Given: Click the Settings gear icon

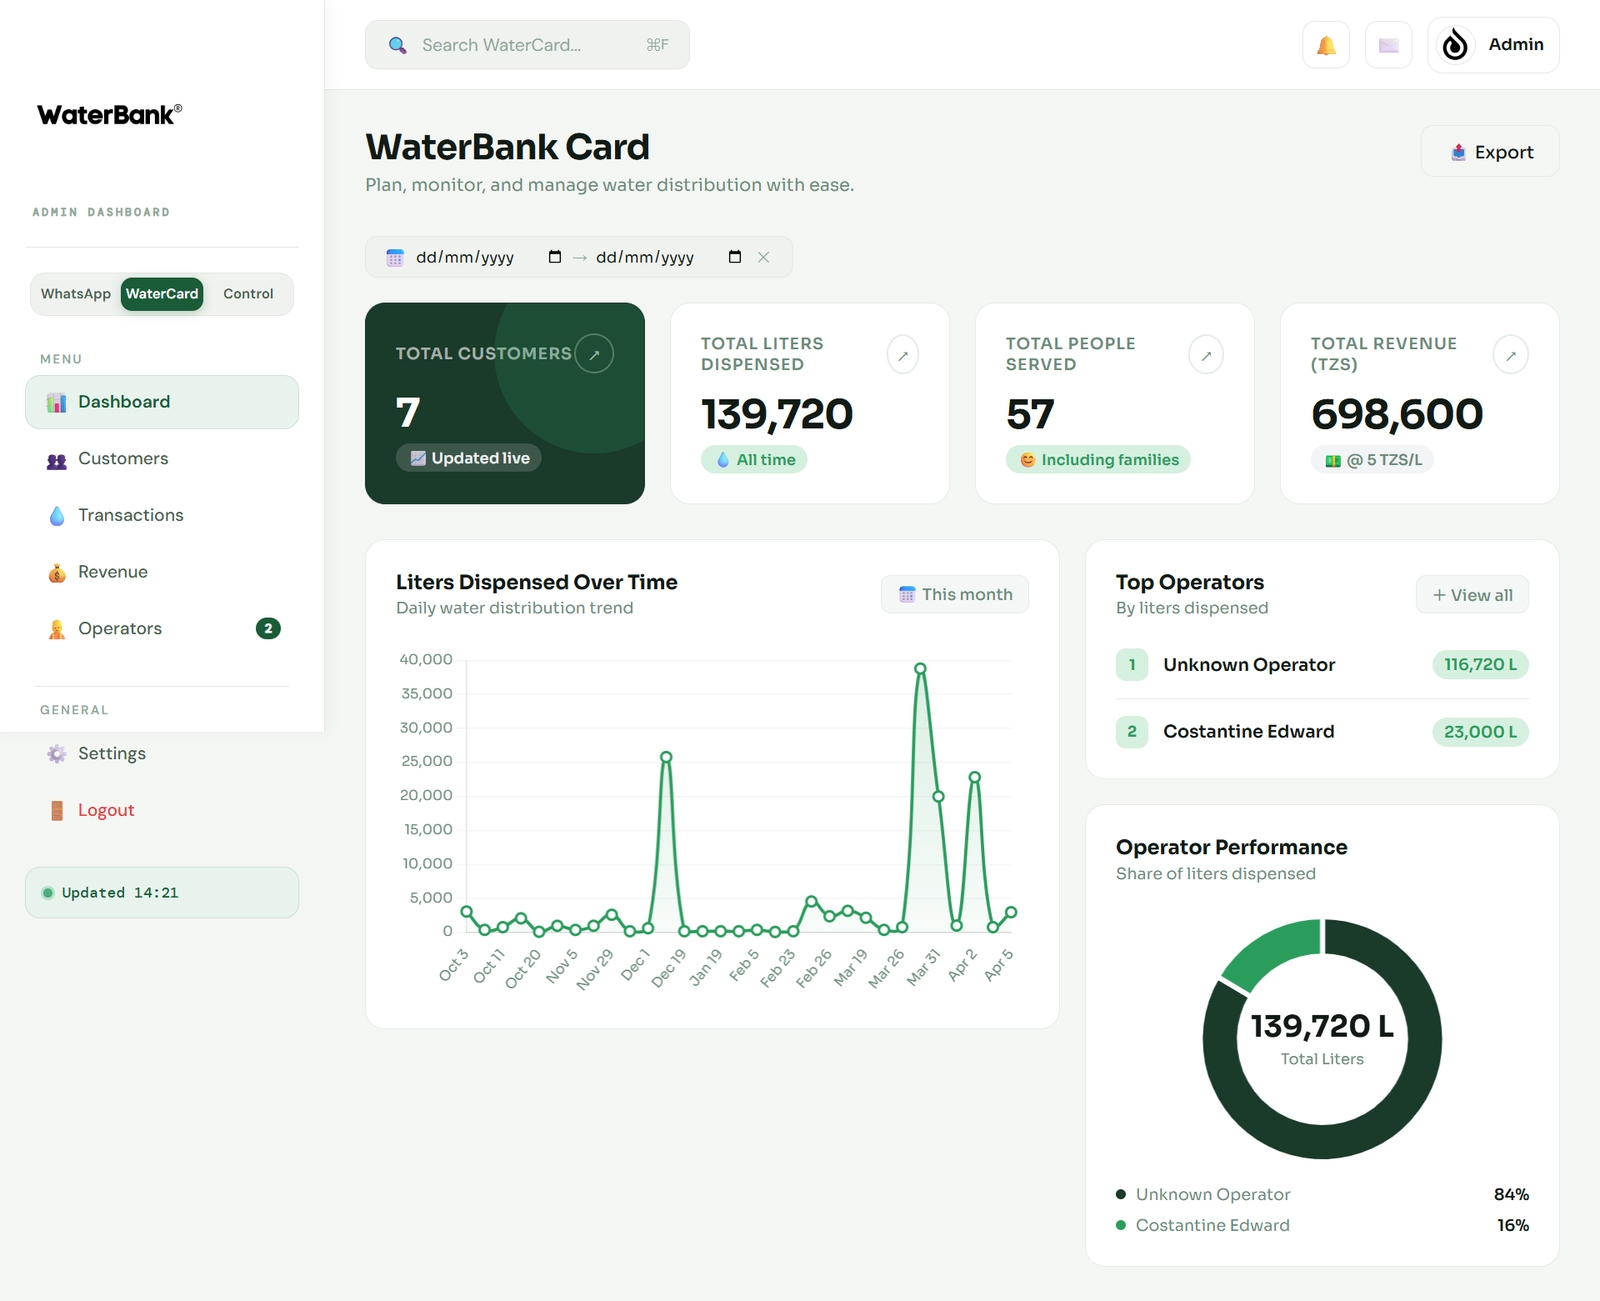Looking at the screenshot, I should click(56, 753).
